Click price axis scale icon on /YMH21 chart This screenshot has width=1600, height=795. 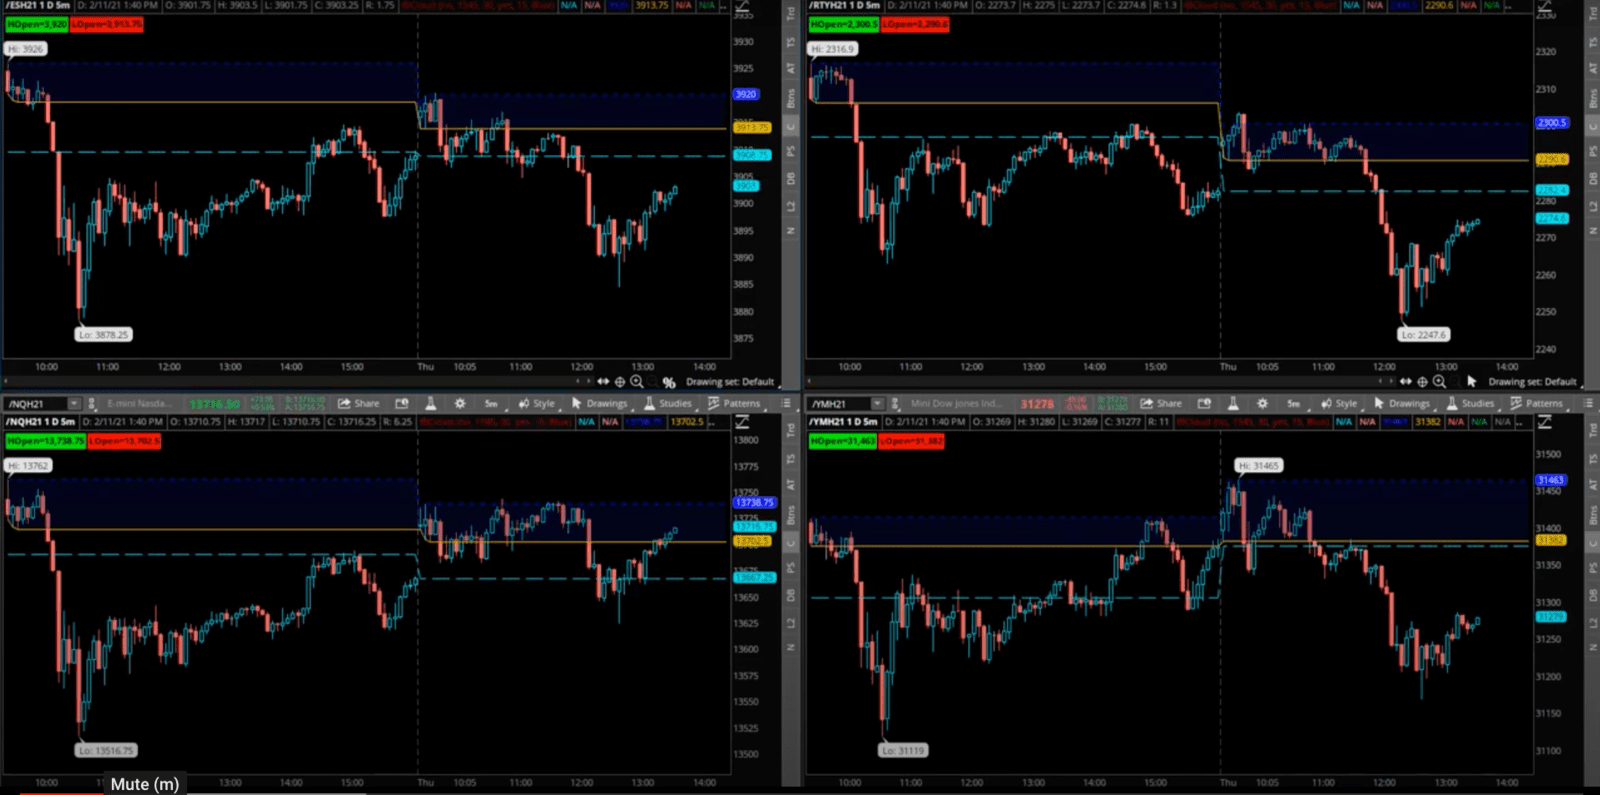[1545, 422]
